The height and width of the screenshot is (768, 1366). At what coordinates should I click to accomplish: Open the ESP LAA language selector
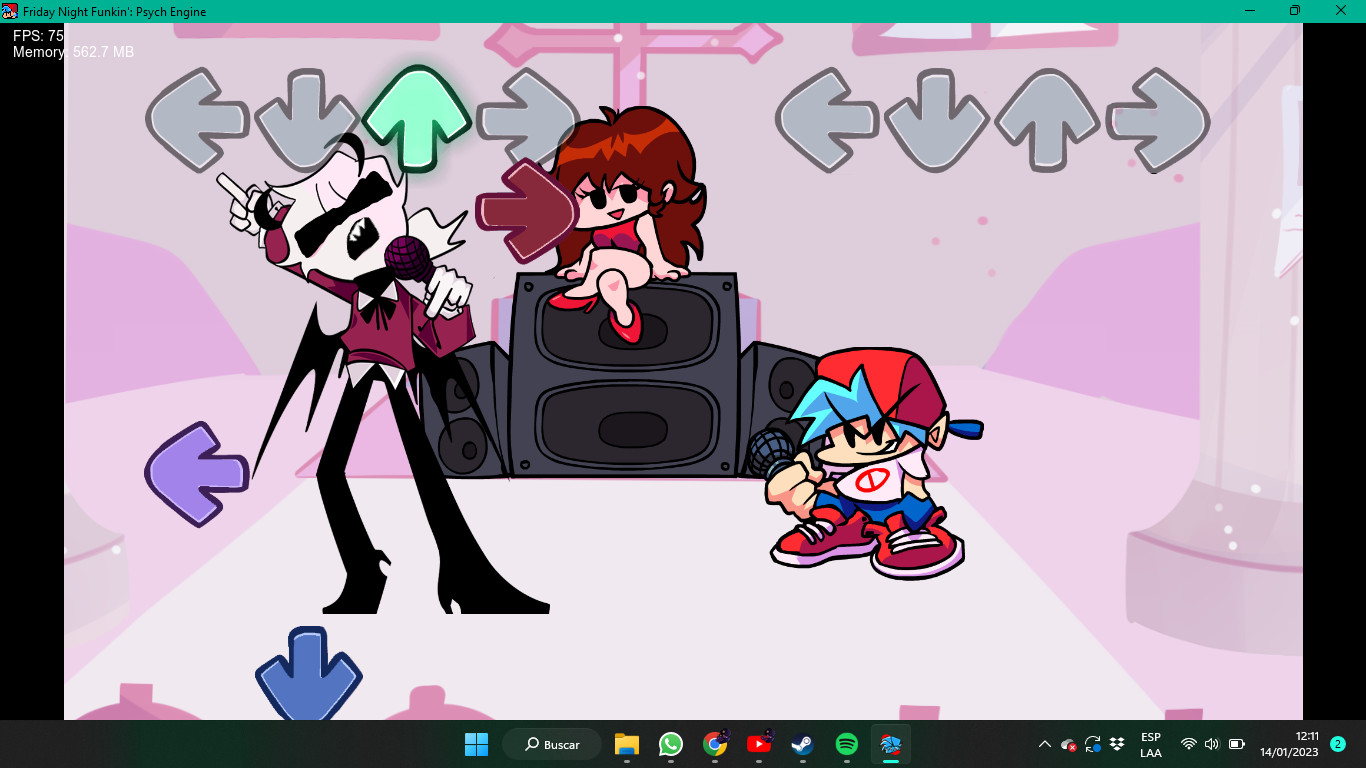[x=1150, y=744]
